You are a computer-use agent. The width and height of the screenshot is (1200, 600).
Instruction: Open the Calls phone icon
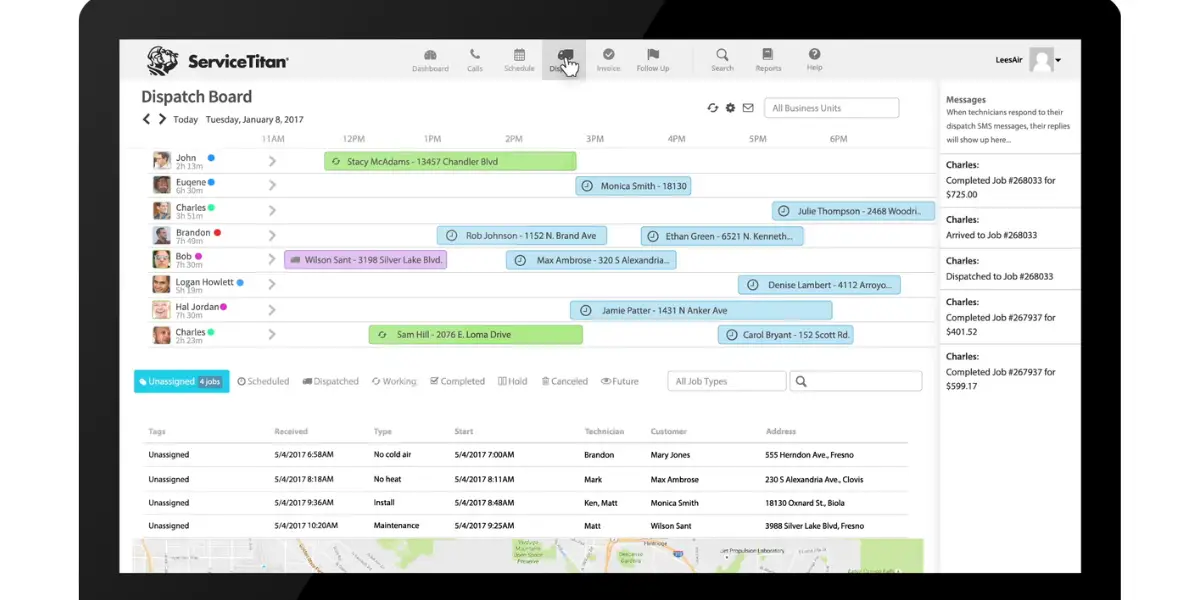pyautogui.click(x=475, y=60)
